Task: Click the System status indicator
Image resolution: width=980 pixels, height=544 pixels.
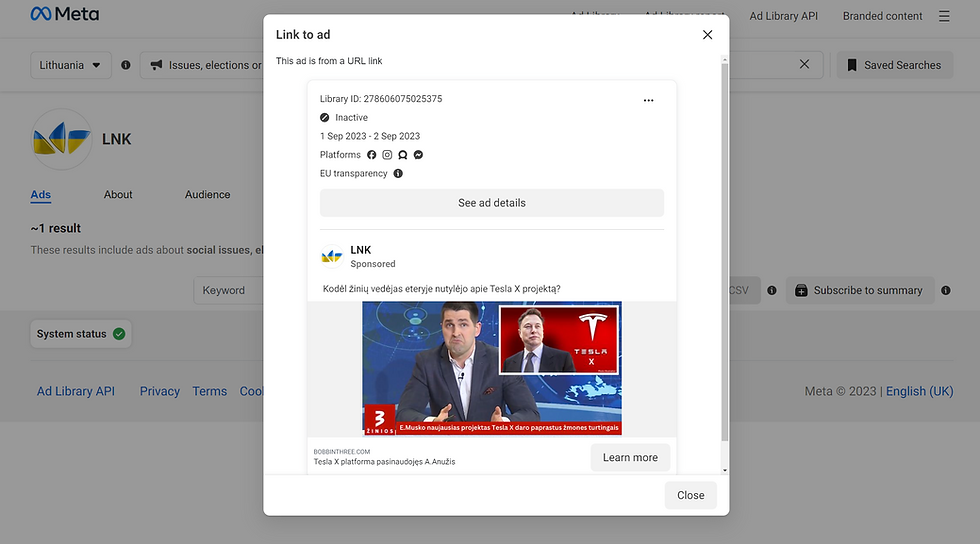Action: (81, 334)
